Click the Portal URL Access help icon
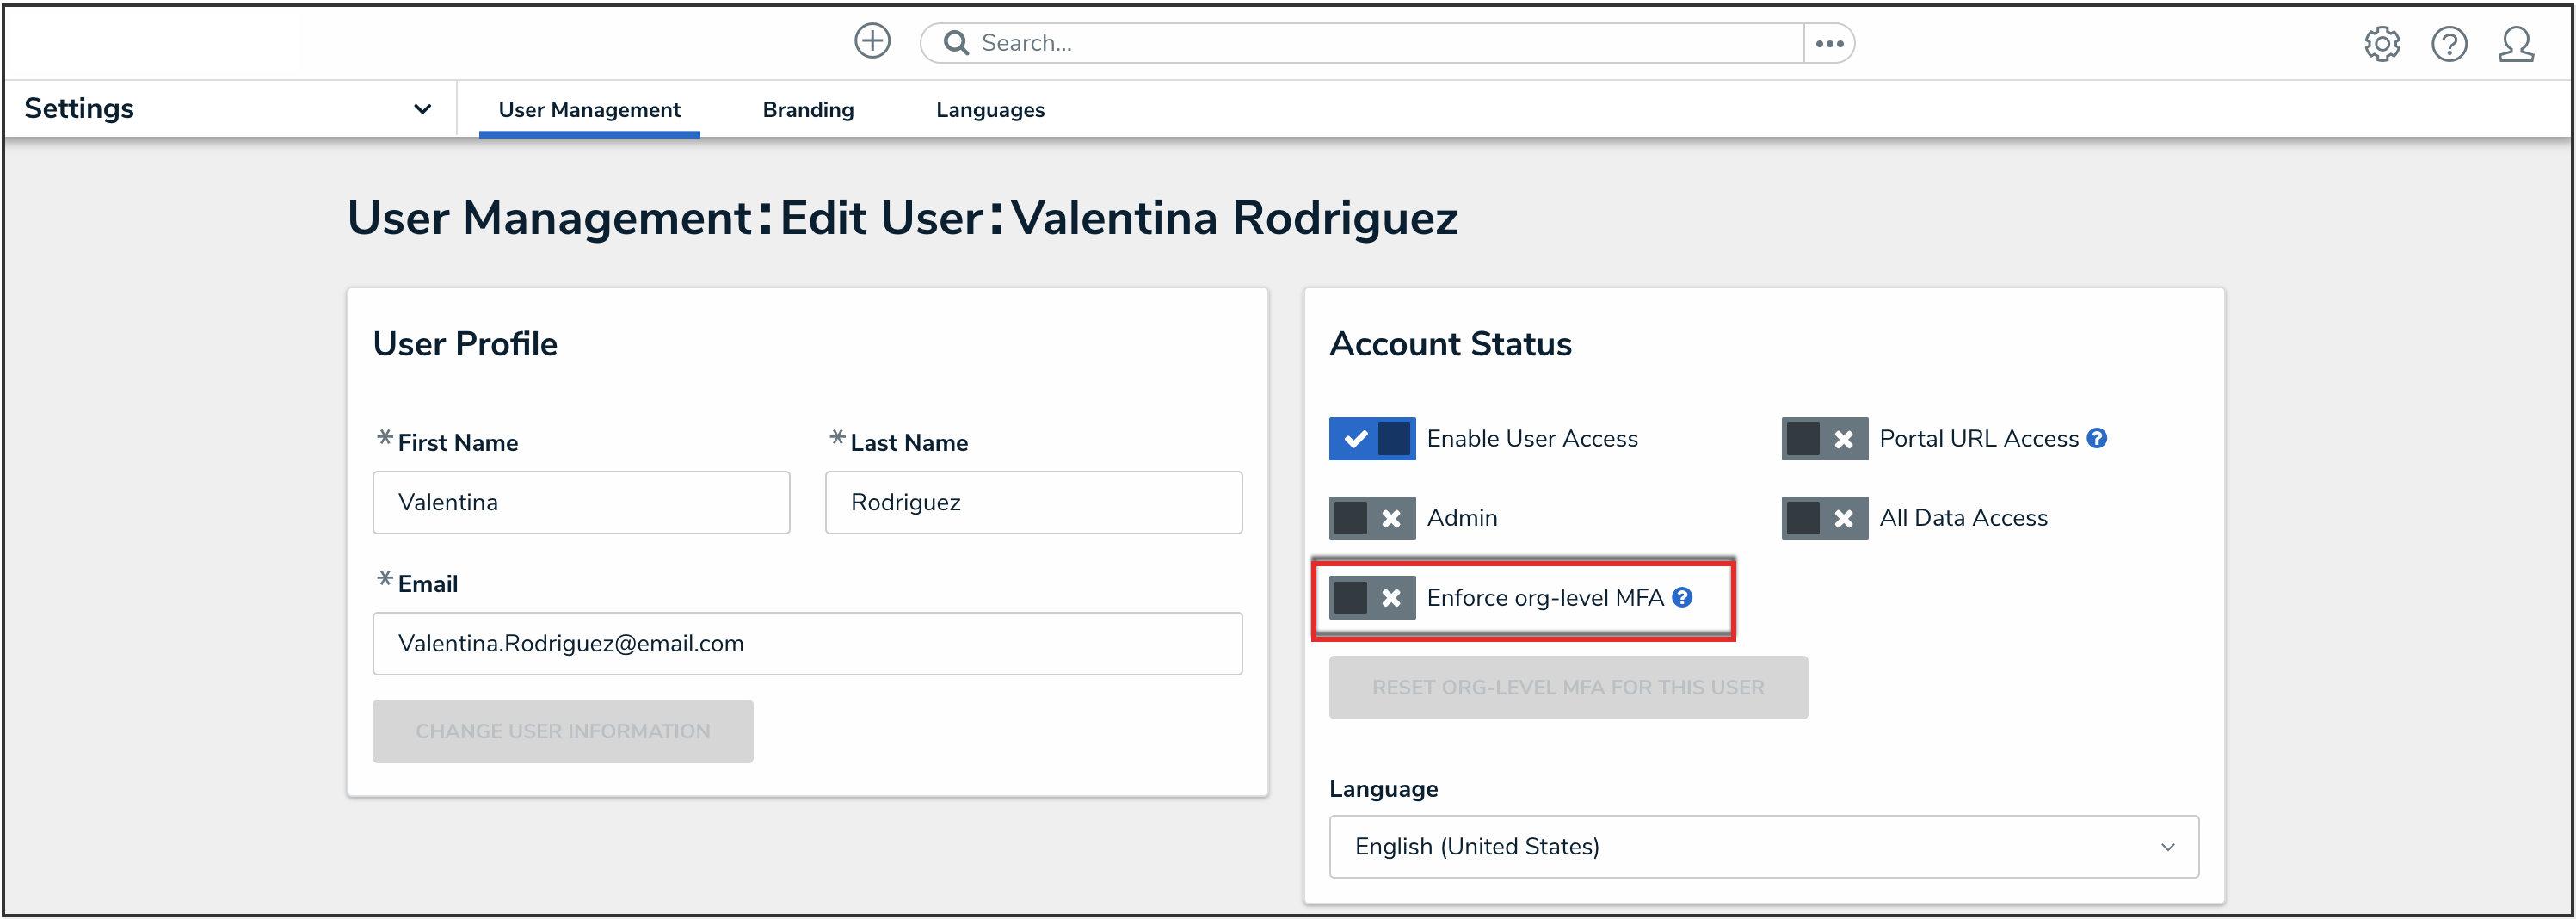Screen dimensions: 2576x919 (x=2097, y=438)
